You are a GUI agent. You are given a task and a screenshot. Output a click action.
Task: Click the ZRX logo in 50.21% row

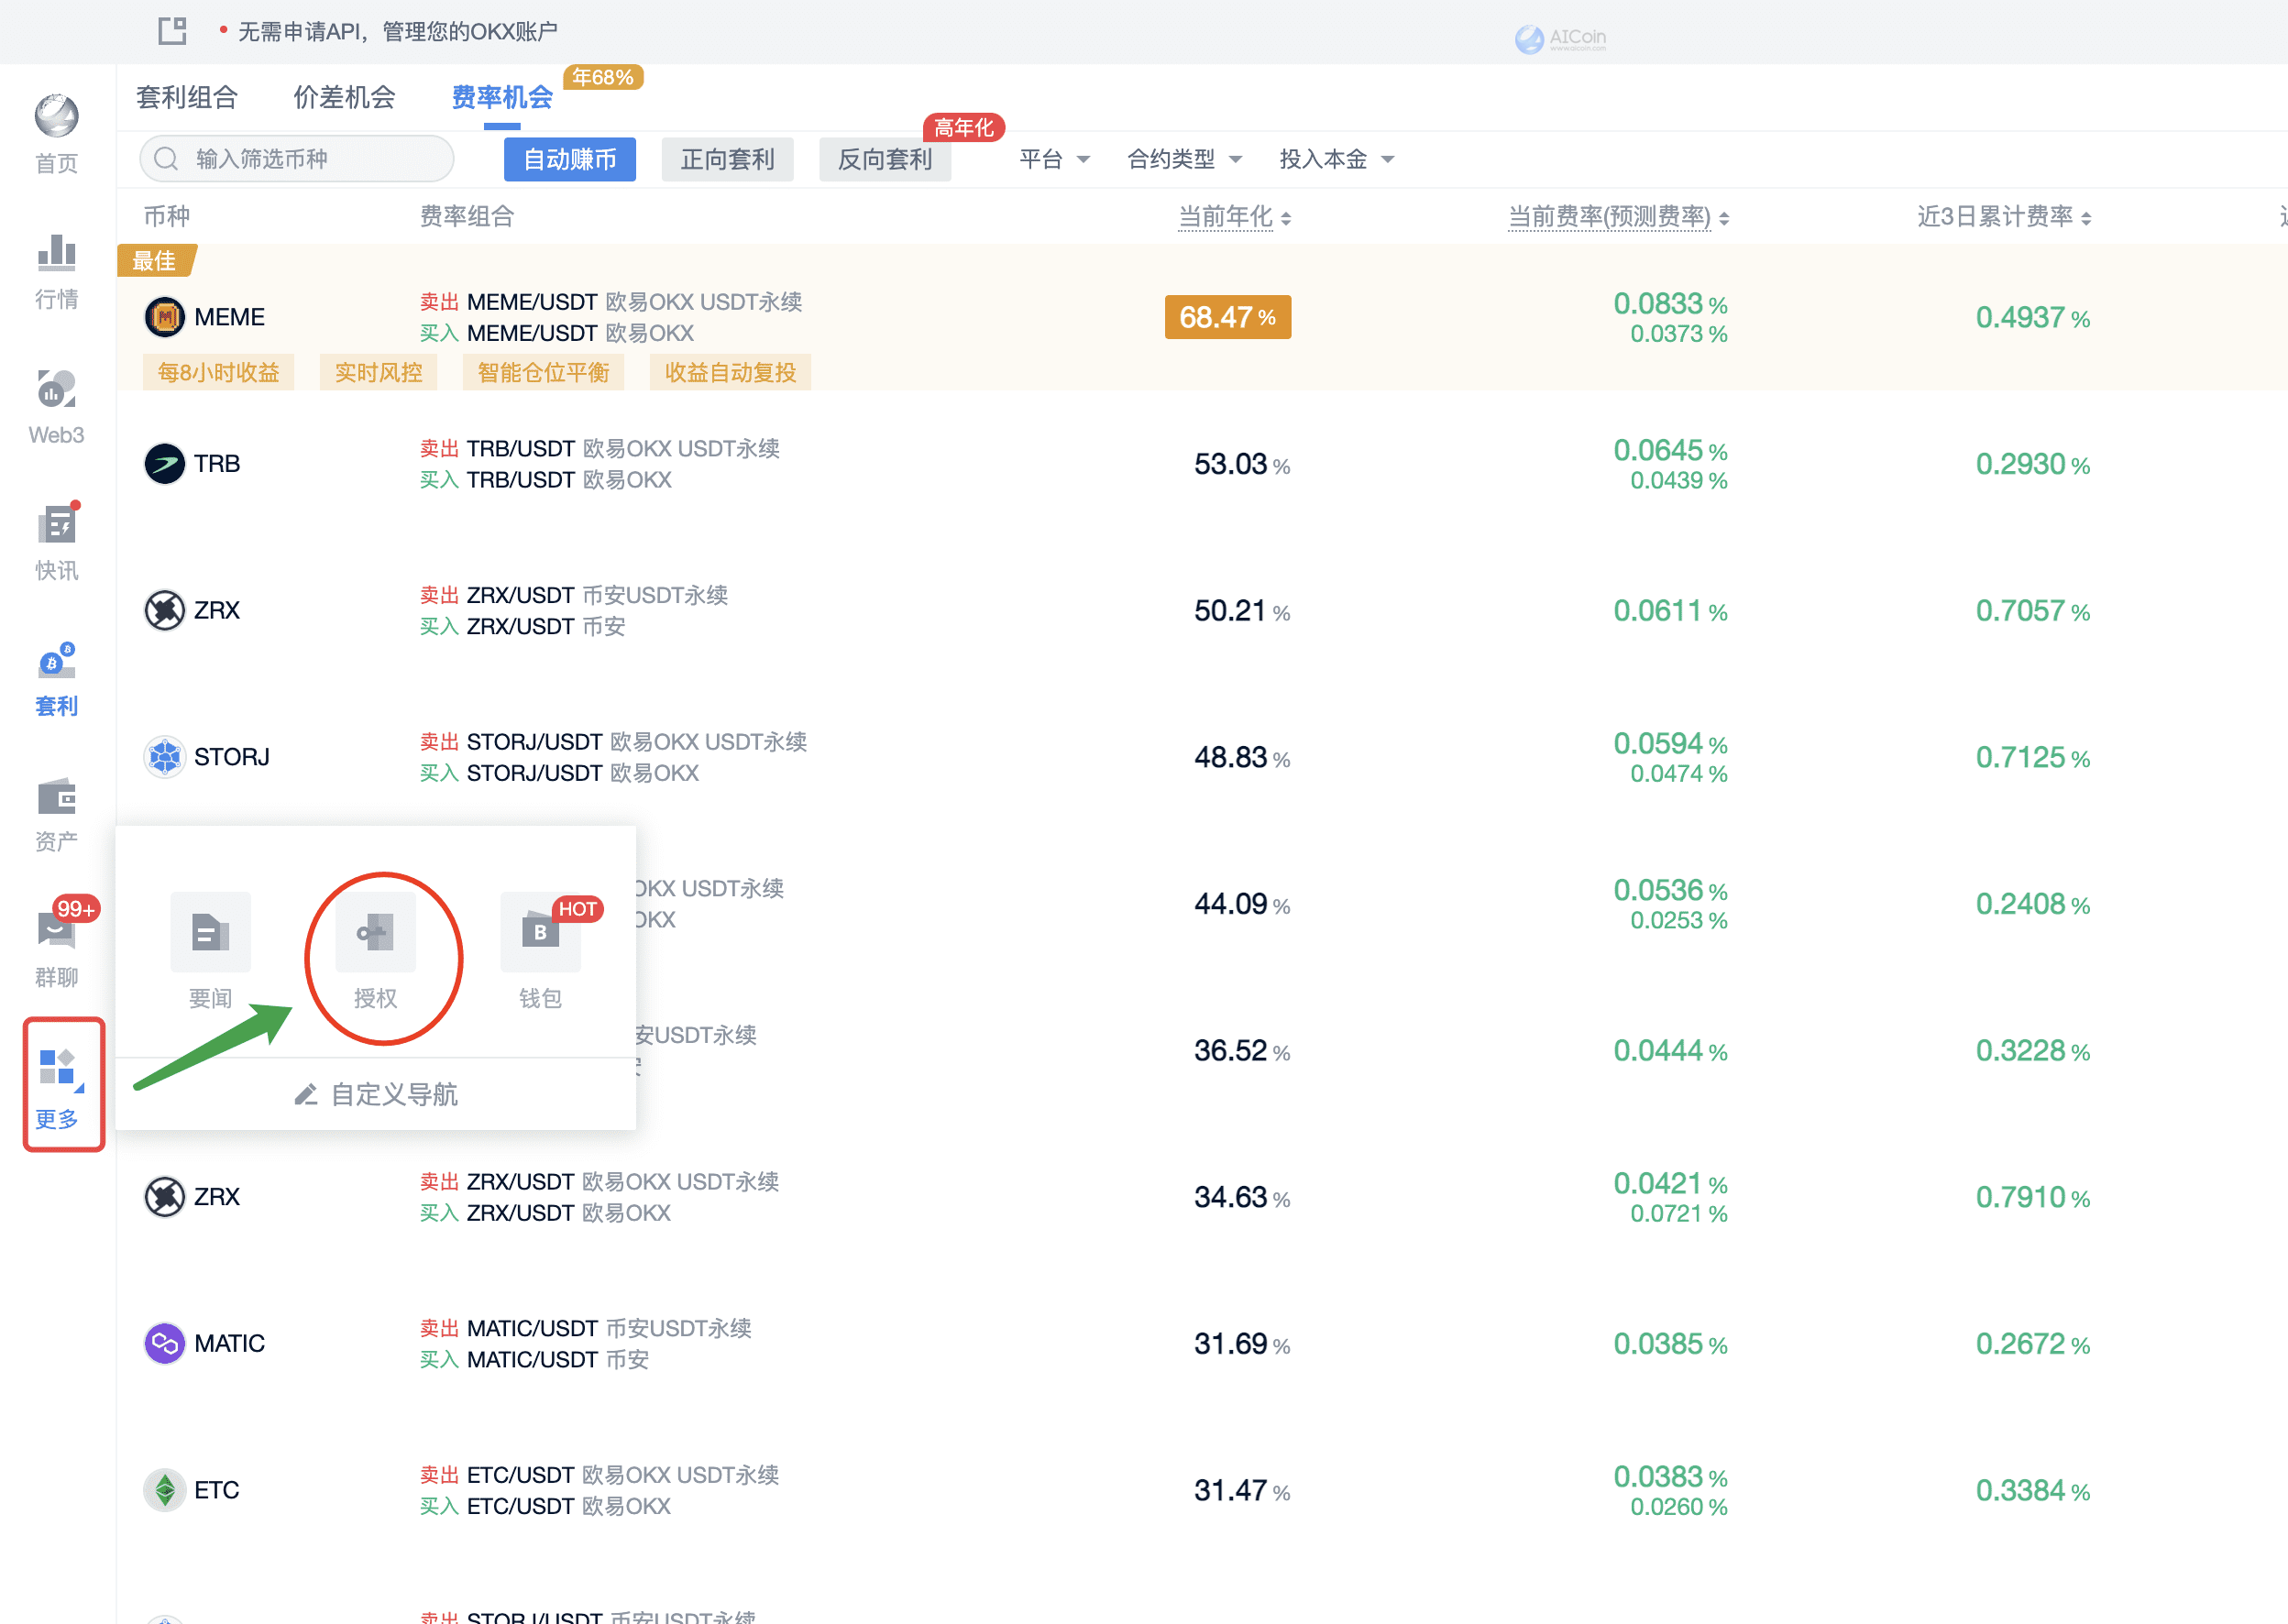(165, 610)
